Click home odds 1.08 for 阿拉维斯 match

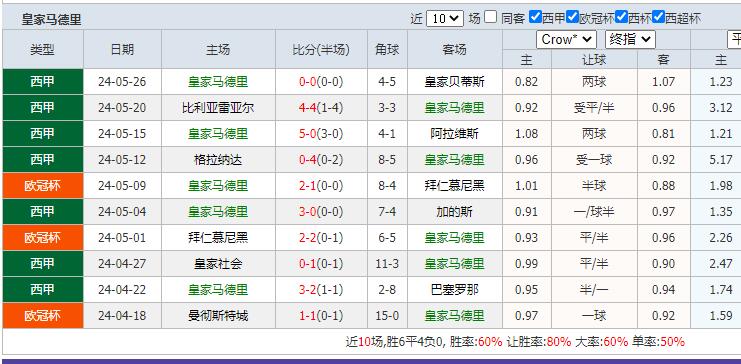tap(526, 134)
